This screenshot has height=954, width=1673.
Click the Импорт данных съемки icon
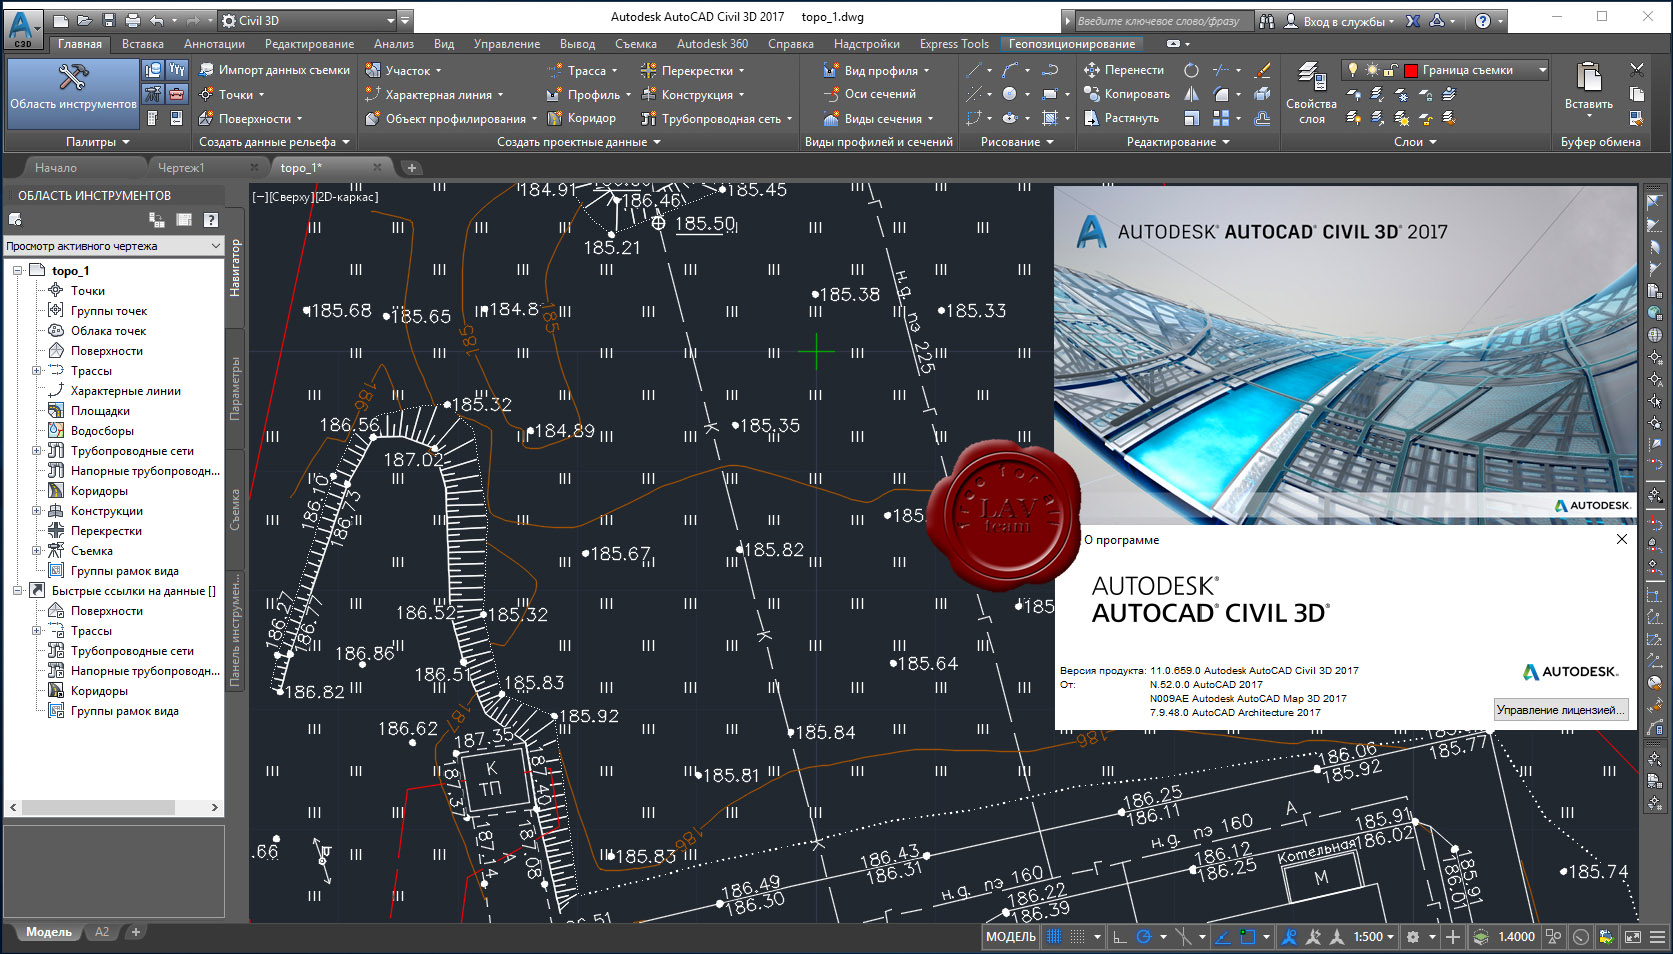coord(206,70)
